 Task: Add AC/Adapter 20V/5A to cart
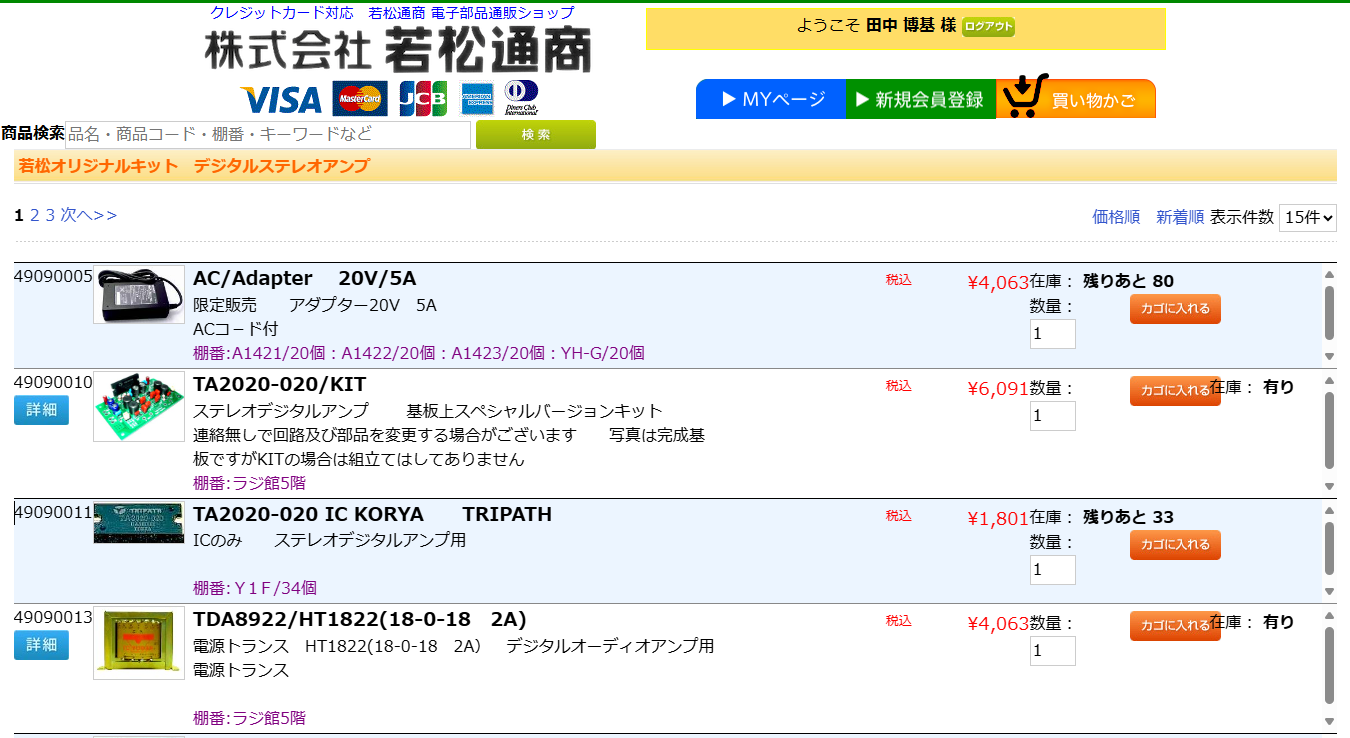pos(1175,309)
